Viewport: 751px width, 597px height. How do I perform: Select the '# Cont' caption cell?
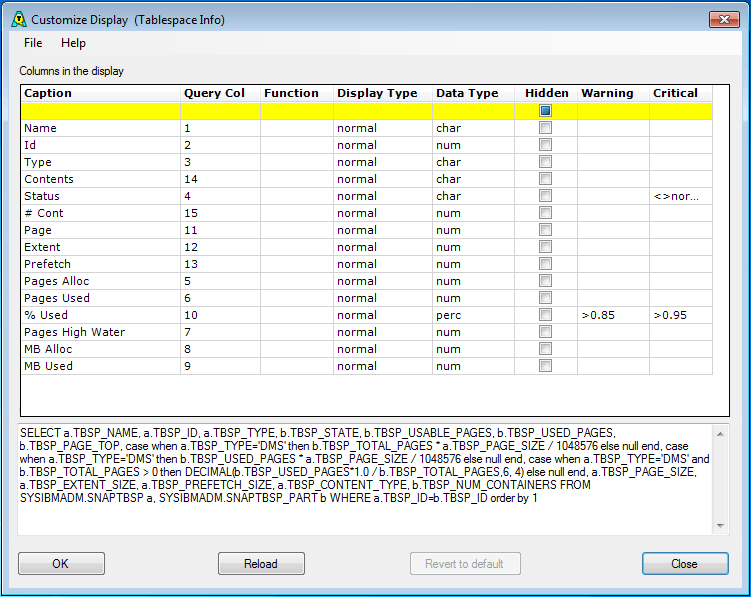tap(101, 213)
